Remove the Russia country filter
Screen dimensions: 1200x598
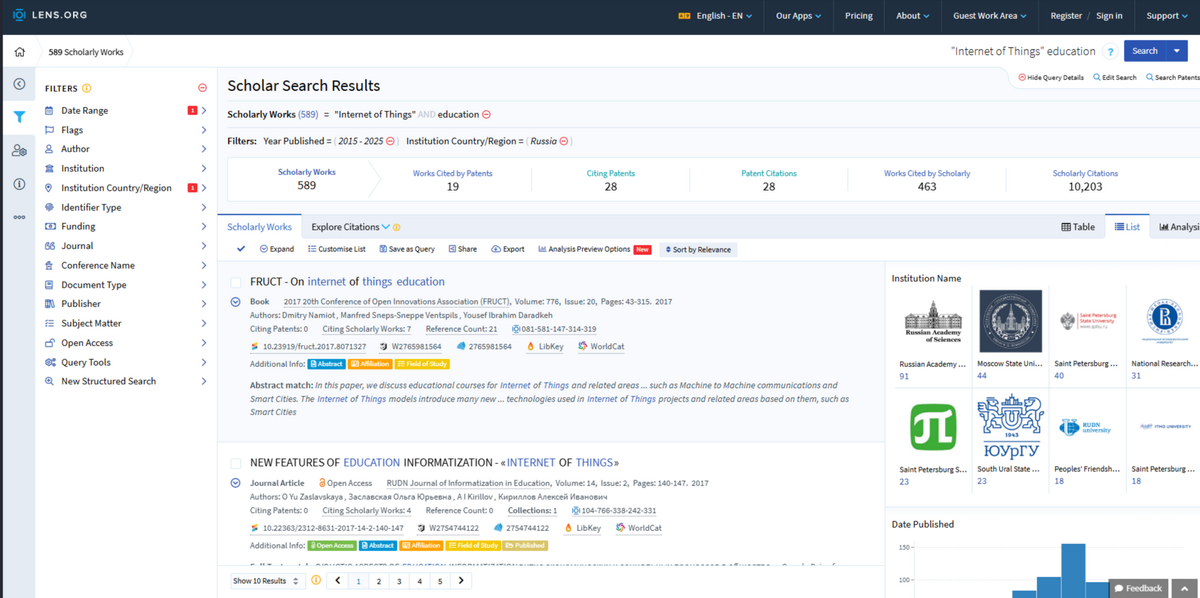pos(564,142)
